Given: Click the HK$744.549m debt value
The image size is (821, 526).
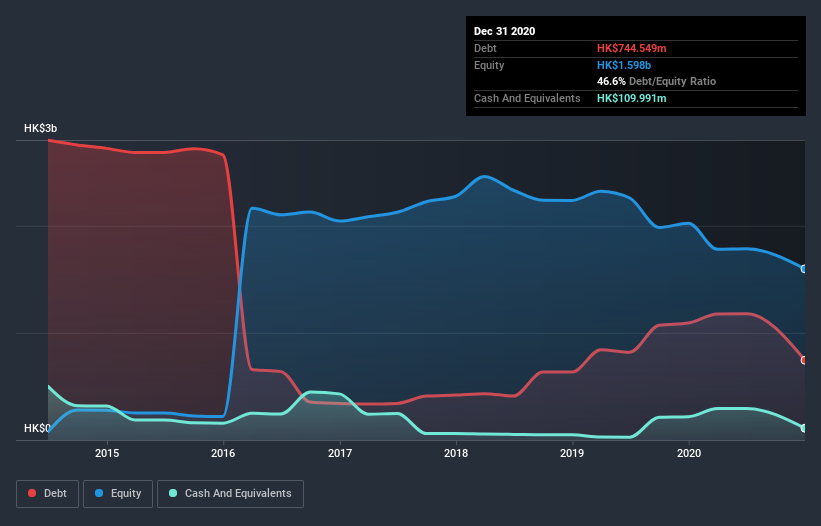Looking at the screenshot, I should [631, 48].
